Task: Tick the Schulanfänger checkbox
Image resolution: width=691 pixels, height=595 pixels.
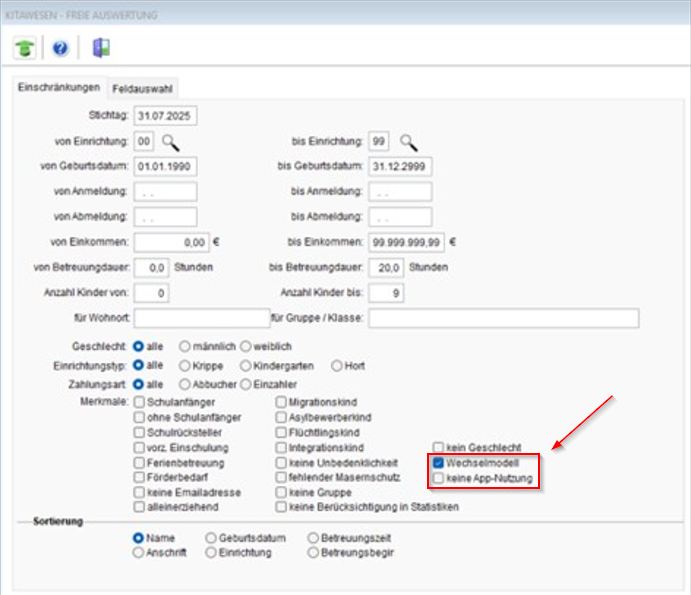Action: coord(139,401)
